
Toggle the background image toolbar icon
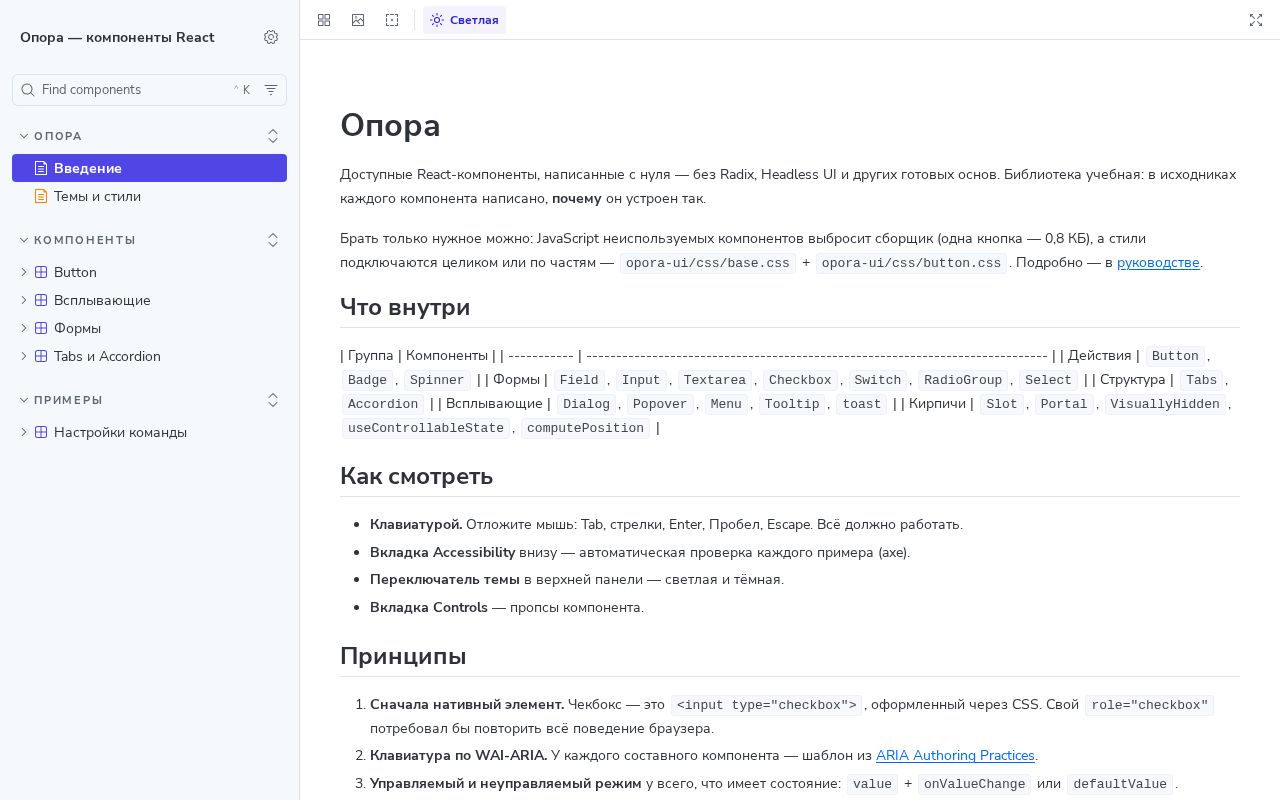(358, 20)
